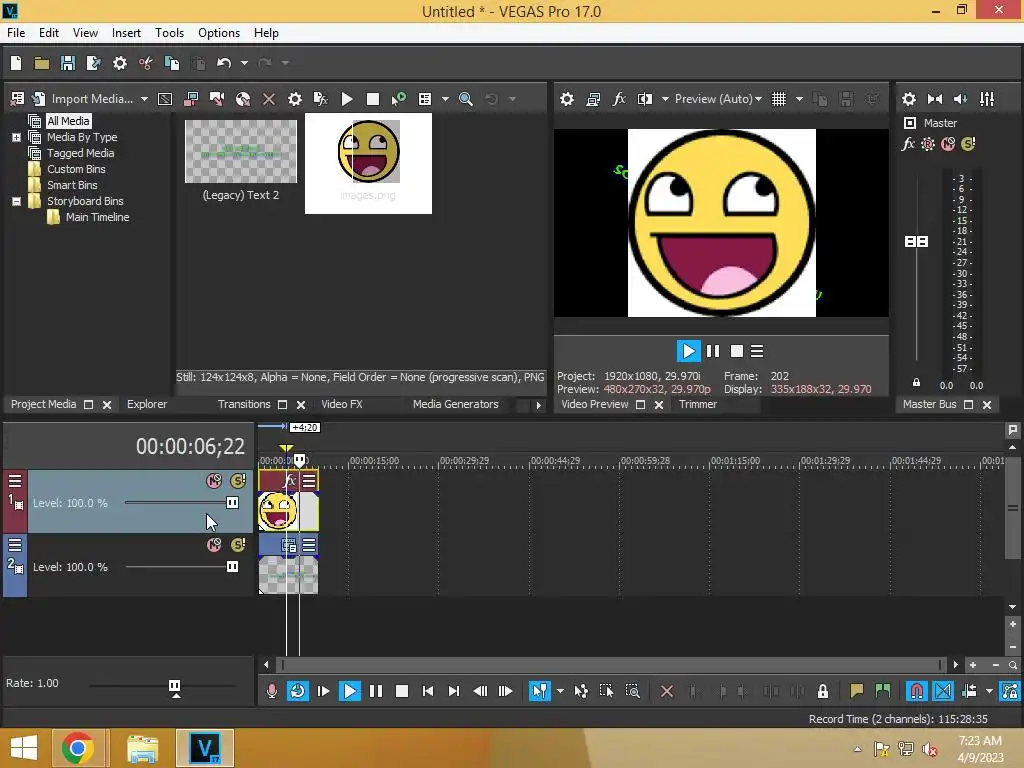This screenshot has width=1024, height=768.
Task: Open the Undo history dropdown arrow
Action: coord(244,63)
